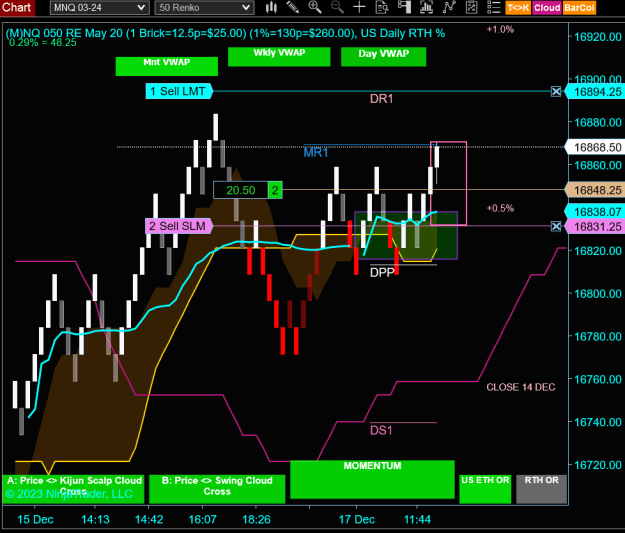Click the 16920.00 price axis label
625x533 pixels.
point(597,37)
